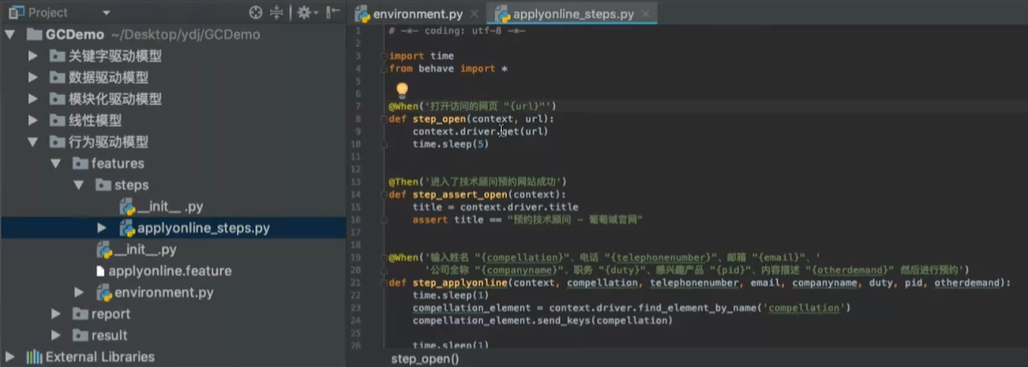The height and width of the screenshot is (367, 1028).
Task: Close the environment.py tab
Action: [x=475, y=14]
